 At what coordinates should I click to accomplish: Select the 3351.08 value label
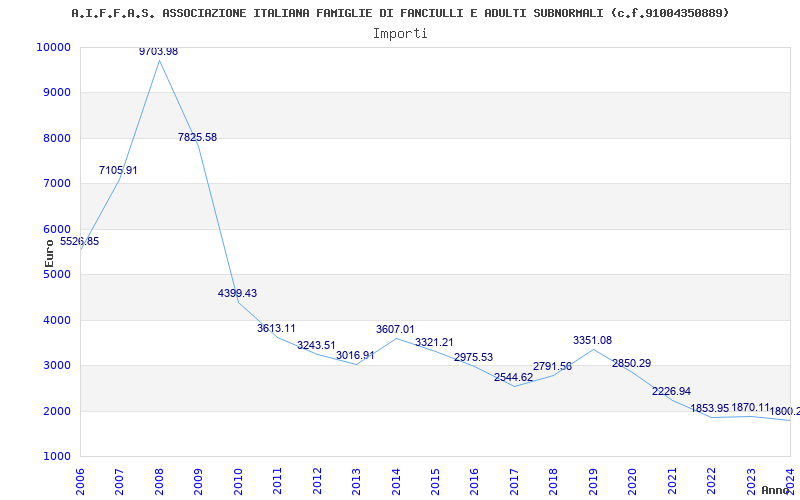[x=592, y=340]
